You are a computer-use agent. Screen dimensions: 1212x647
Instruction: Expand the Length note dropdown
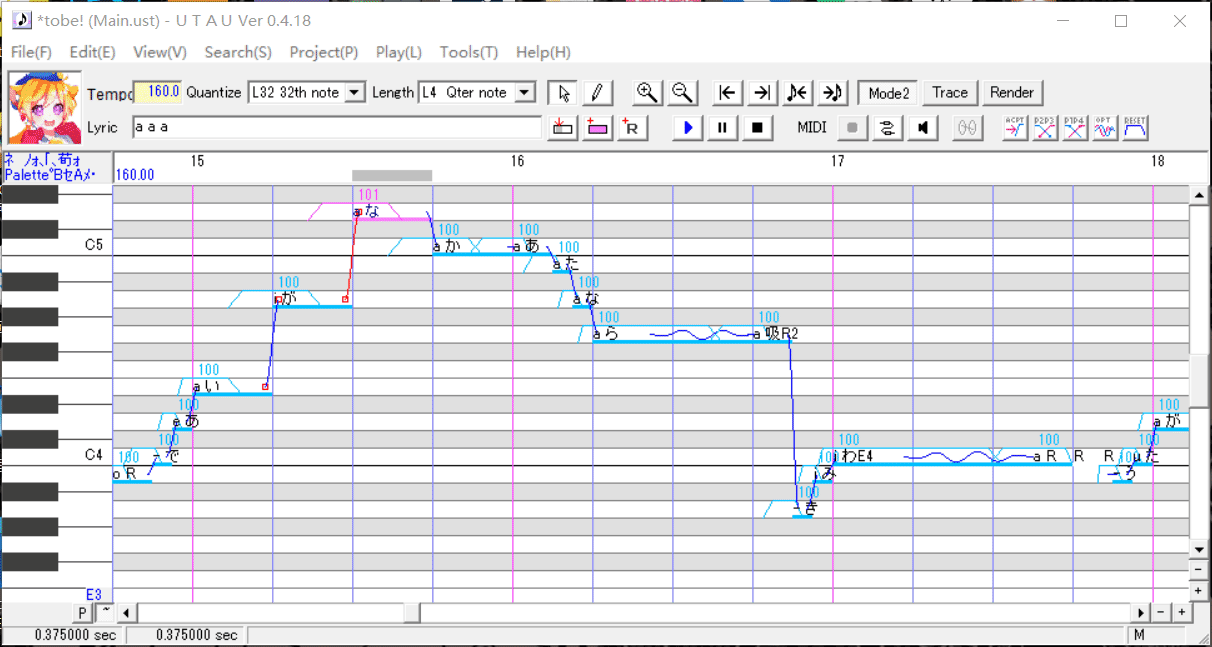point(525,93)
